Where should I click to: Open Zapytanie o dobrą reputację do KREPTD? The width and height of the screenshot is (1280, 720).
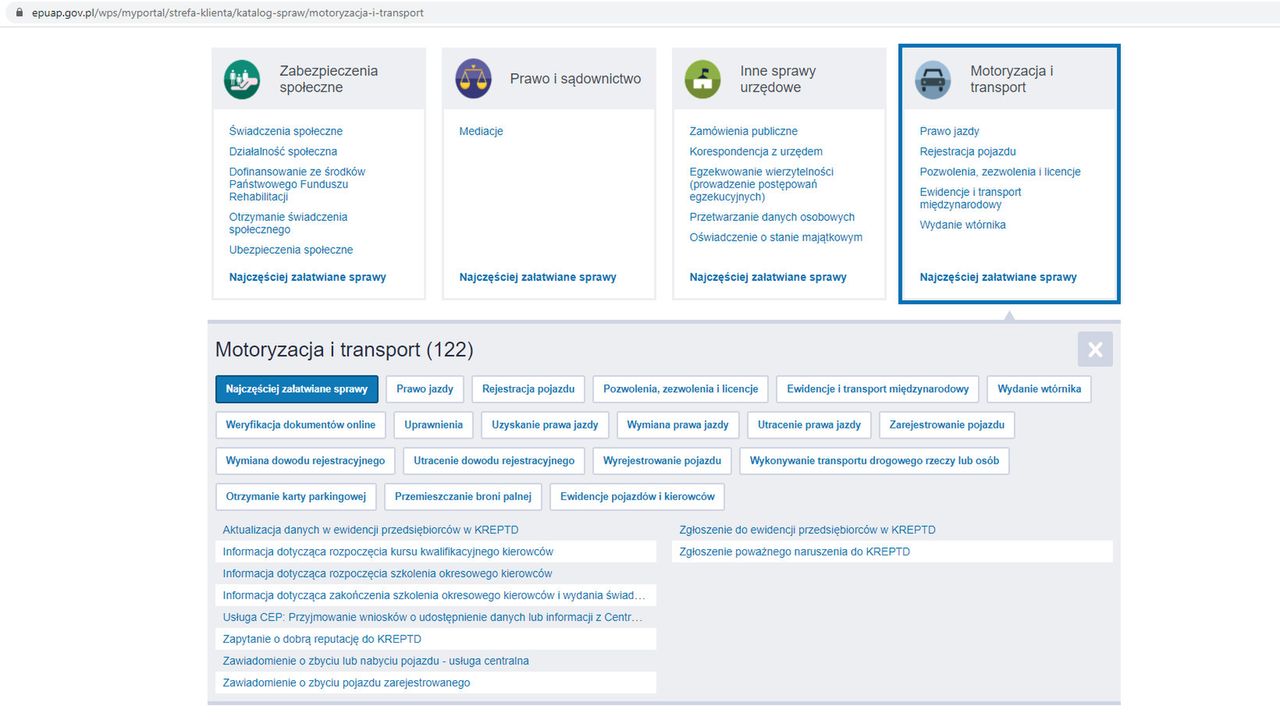[322, 639]
